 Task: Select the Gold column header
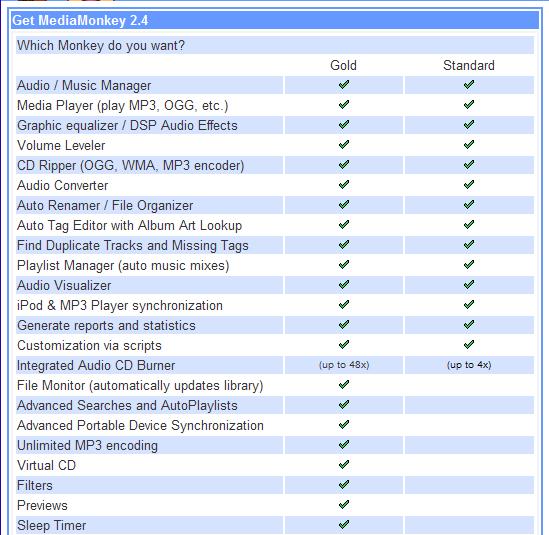(343, 65)
